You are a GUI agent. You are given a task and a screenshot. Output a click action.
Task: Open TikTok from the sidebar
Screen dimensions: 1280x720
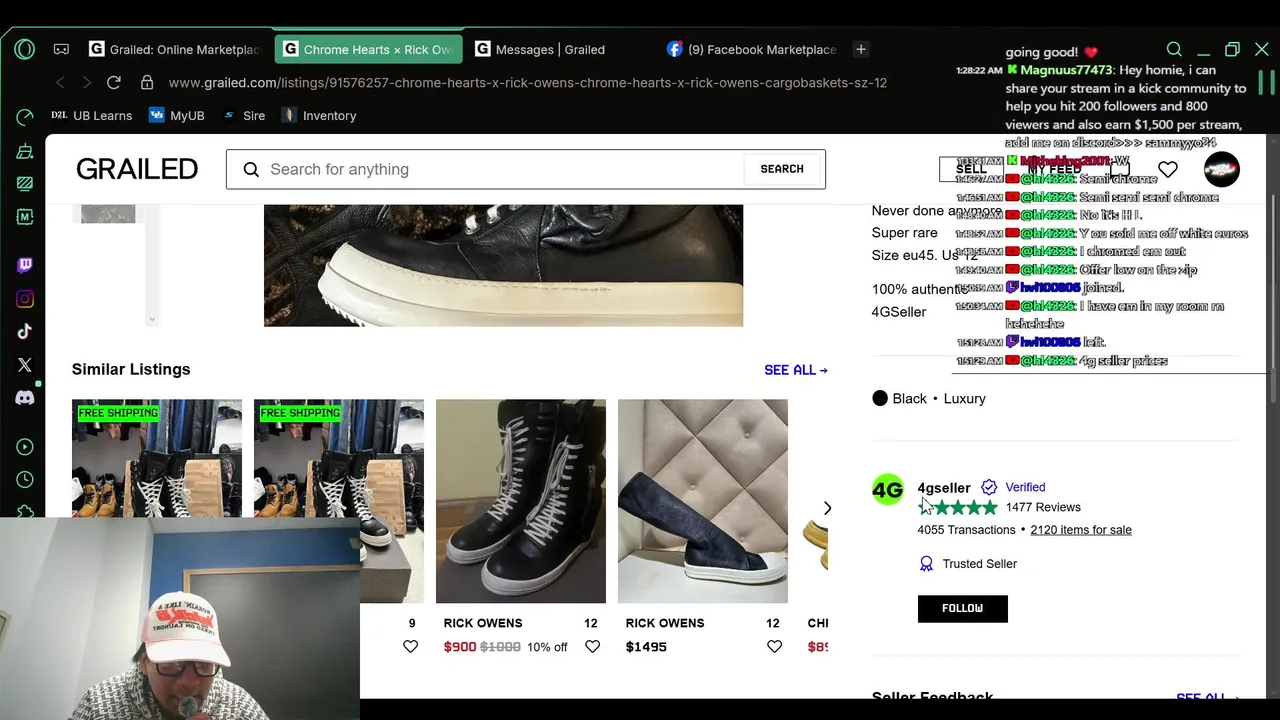[25, 331]
